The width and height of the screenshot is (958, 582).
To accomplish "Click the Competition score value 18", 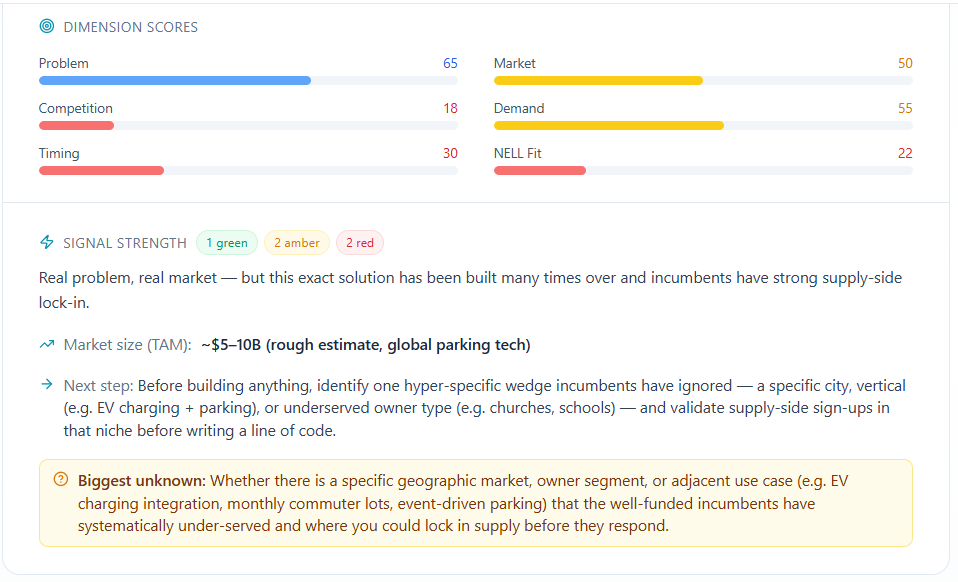I will [x=450, y=109].
